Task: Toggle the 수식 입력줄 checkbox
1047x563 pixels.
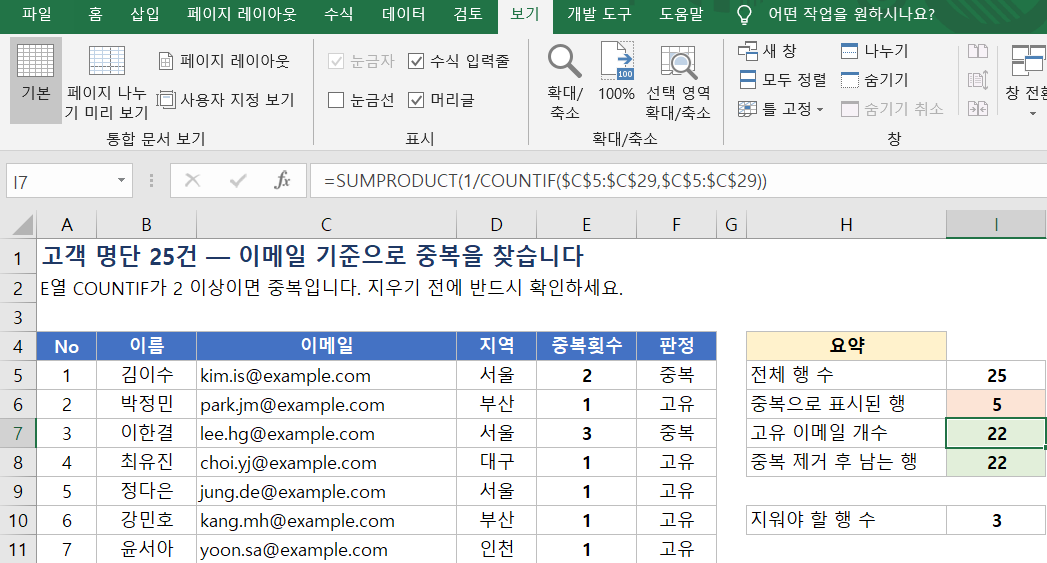Action: click(416, 61)
